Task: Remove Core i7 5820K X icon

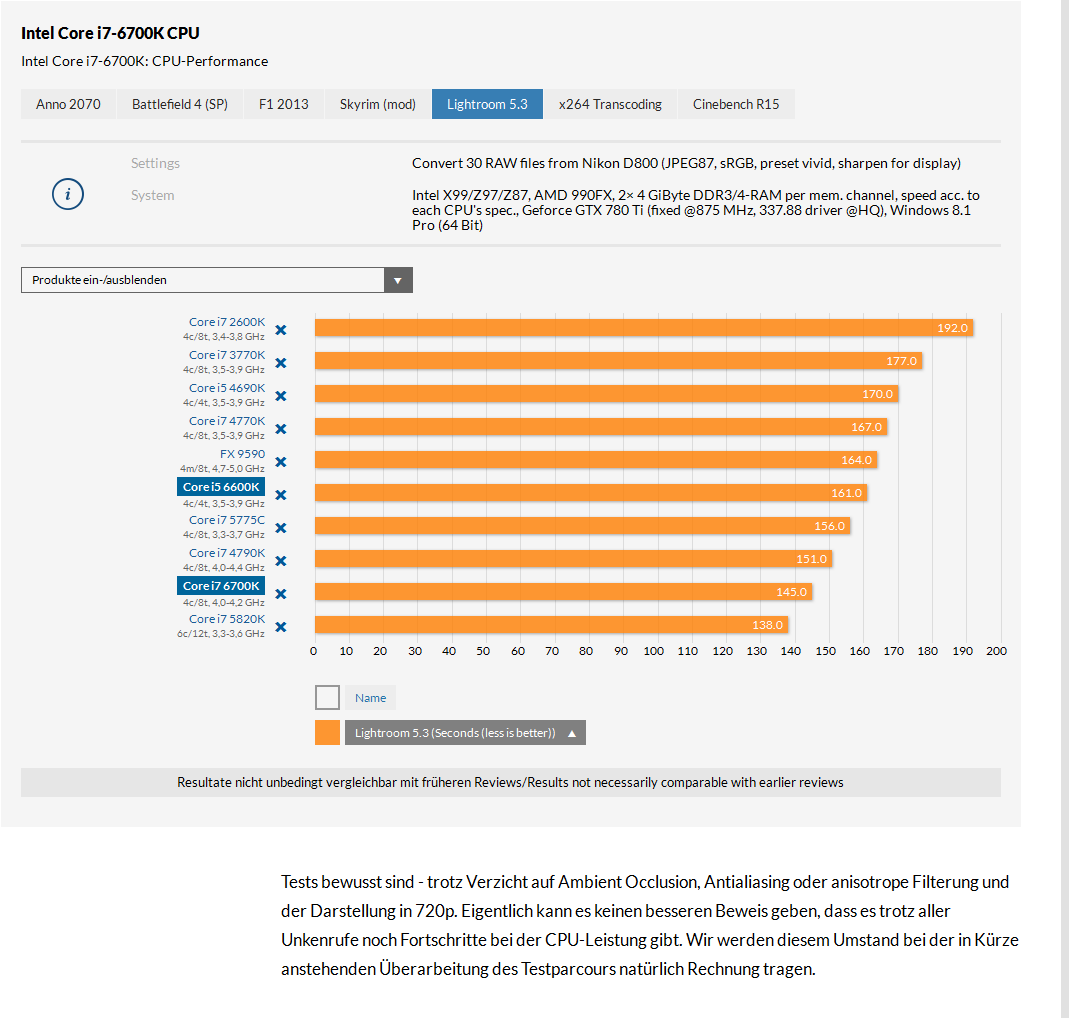Action: click(280, 627)
